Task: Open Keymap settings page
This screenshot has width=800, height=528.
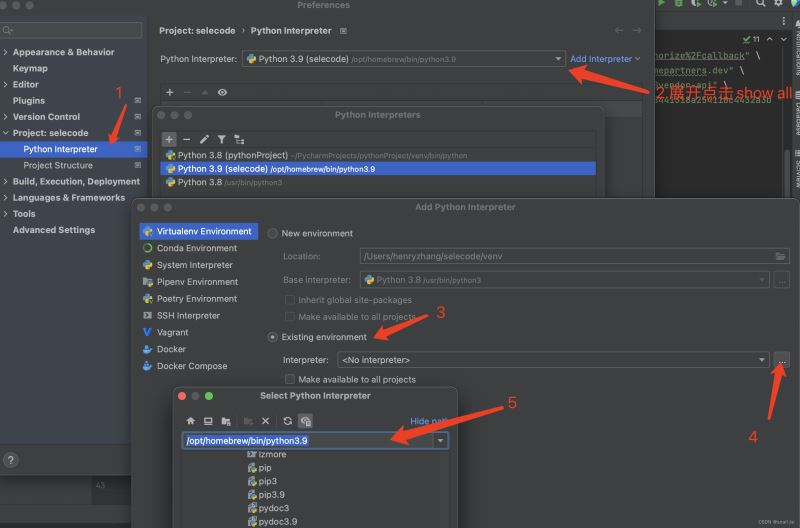Action: click(30, 68)
